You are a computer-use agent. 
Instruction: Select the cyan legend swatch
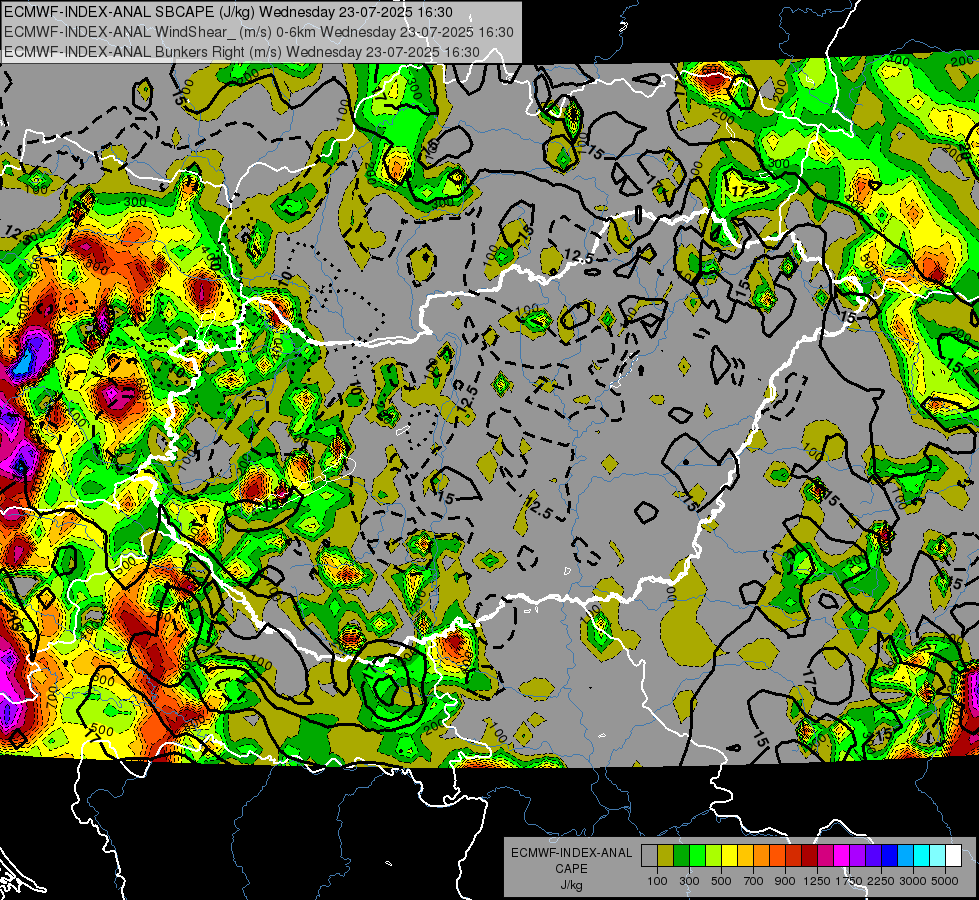[922, 855]
